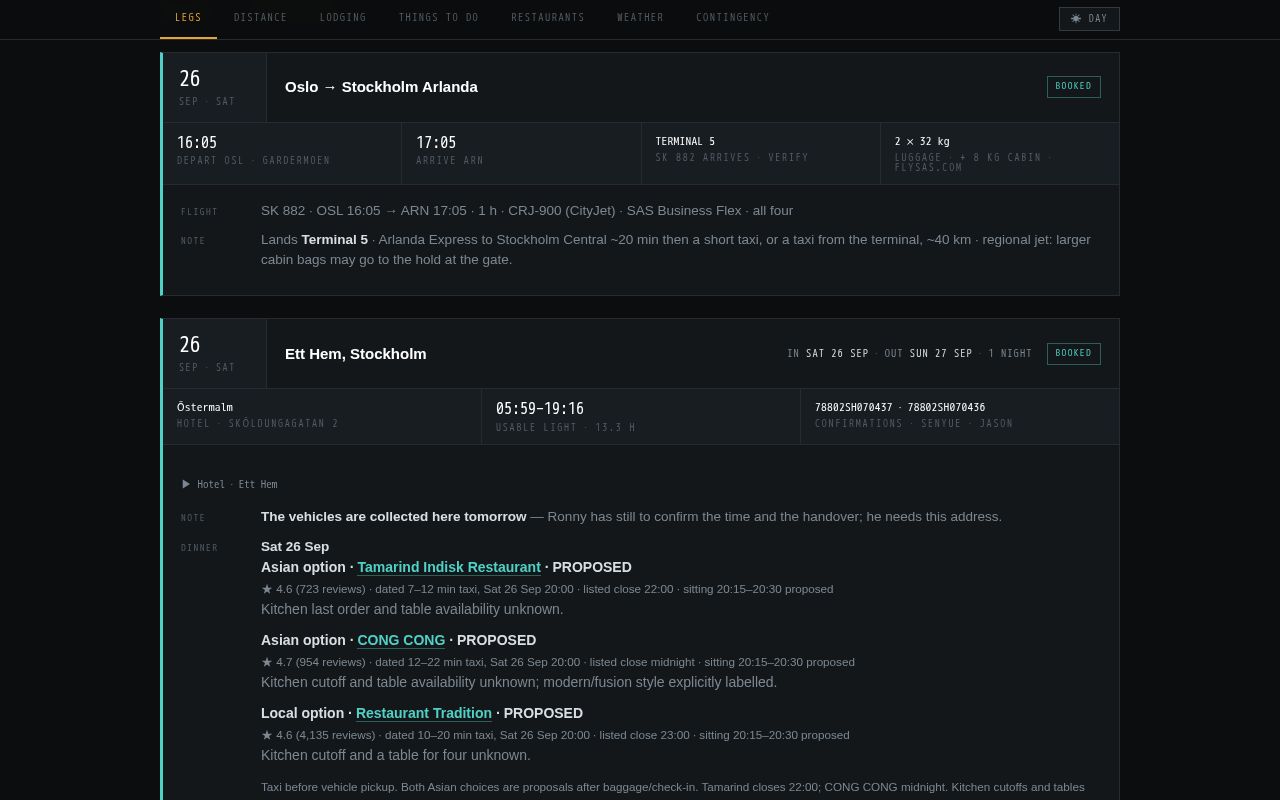Click the vehicles collected tomorrow note
Screen dimensions: 1280x800
(x=631, y=517)
